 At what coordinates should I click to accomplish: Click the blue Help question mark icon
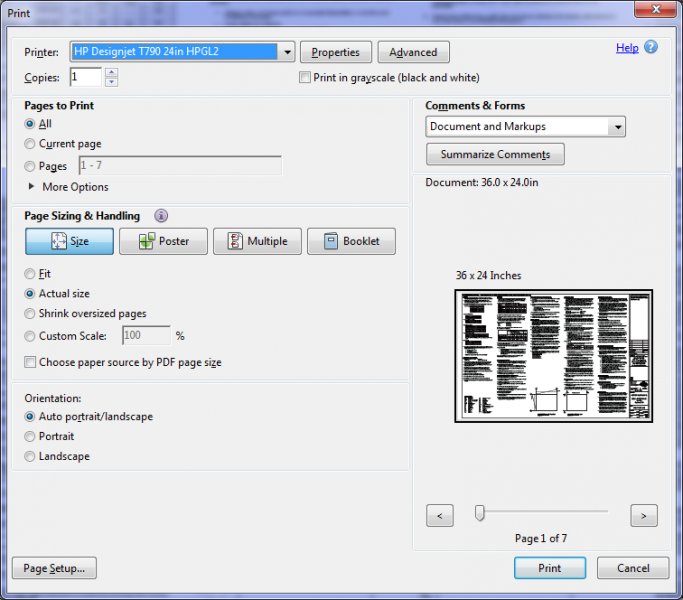(x=651, y=47)
